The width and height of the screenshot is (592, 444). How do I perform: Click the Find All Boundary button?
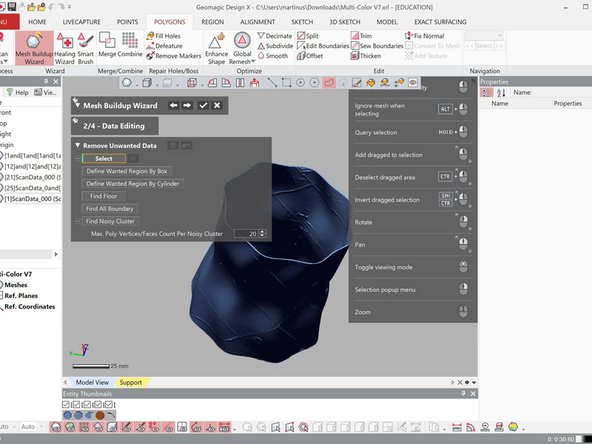pyautogui.click(x=109, y=208)
